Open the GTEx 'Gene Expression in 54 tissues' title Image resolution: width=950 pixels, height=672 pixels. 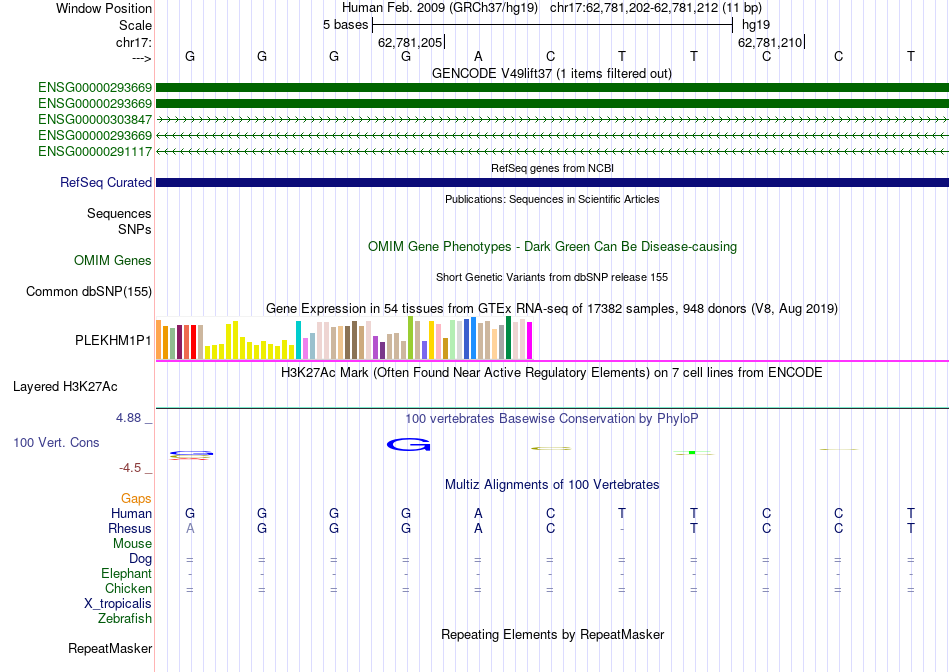click(552, 308)
